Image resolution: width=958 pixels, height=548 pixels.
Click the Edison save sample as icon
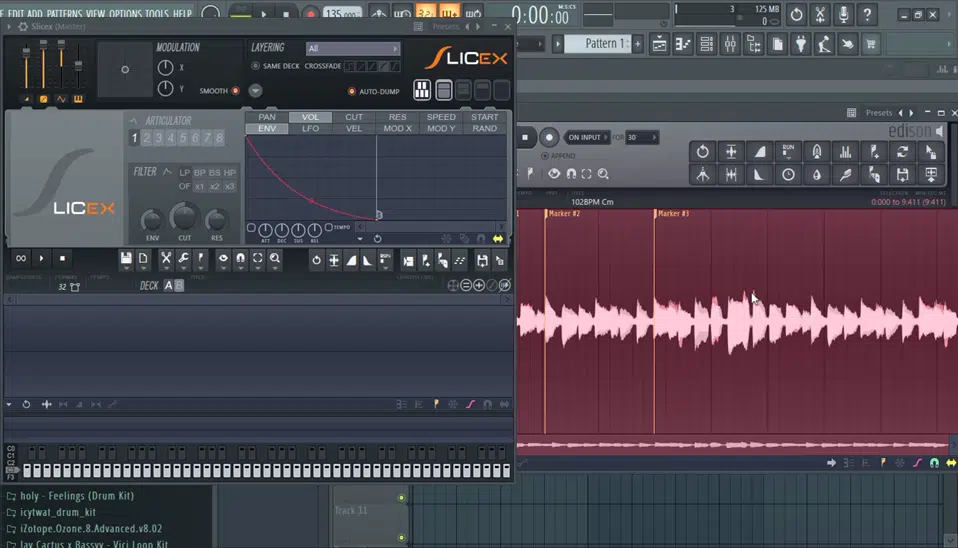(x=902, y=175)
